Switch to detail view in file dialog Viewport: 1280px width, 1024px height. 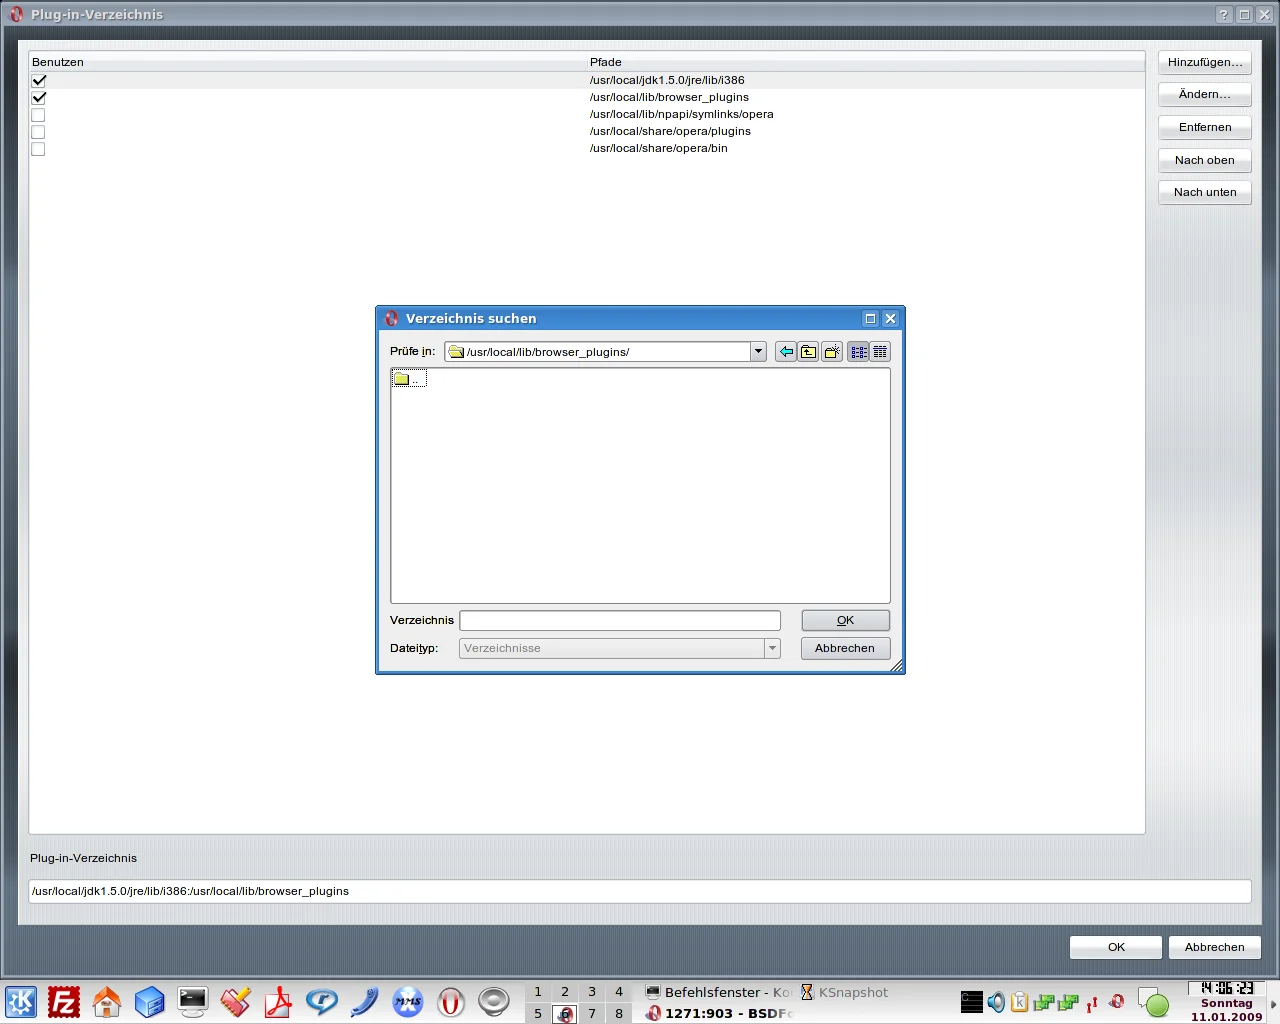880,352
